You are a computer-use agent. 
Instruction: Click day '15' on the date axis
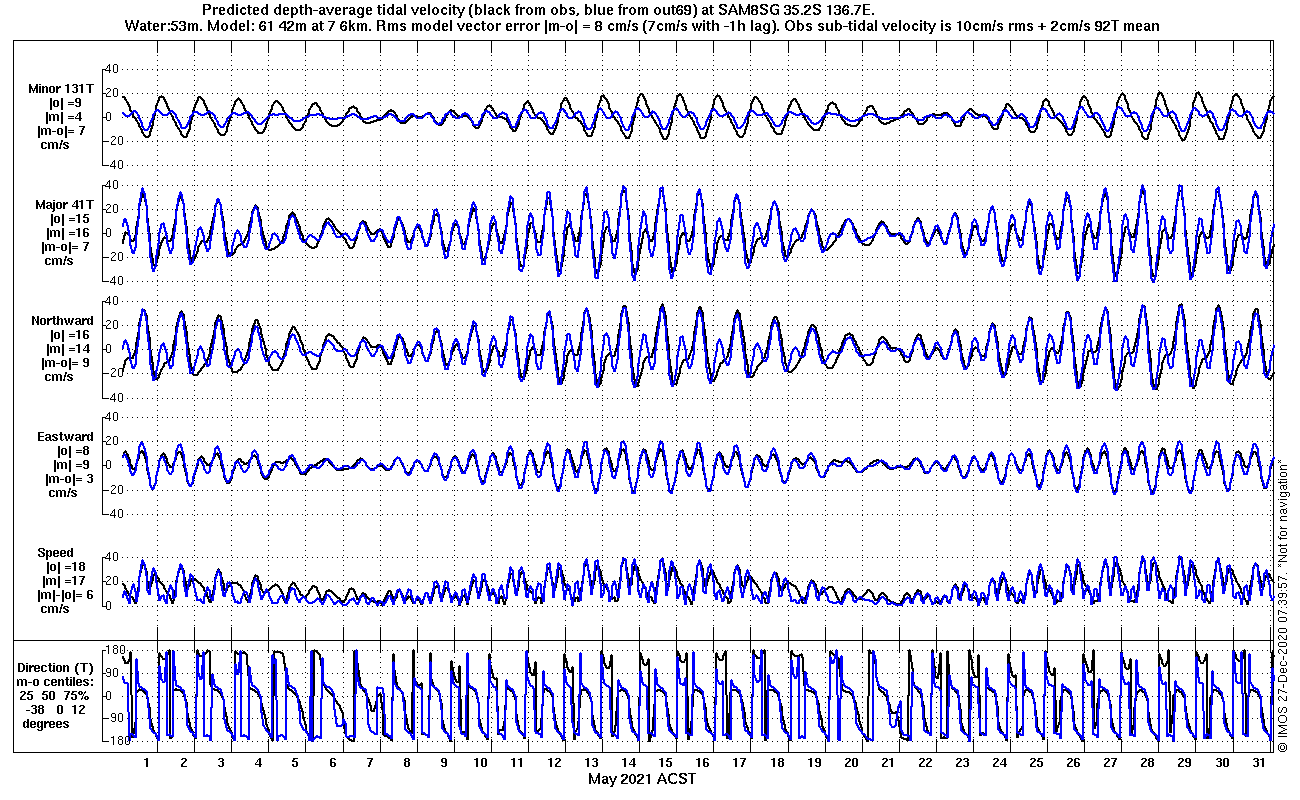pyautogui.click(x=666, y=763)
